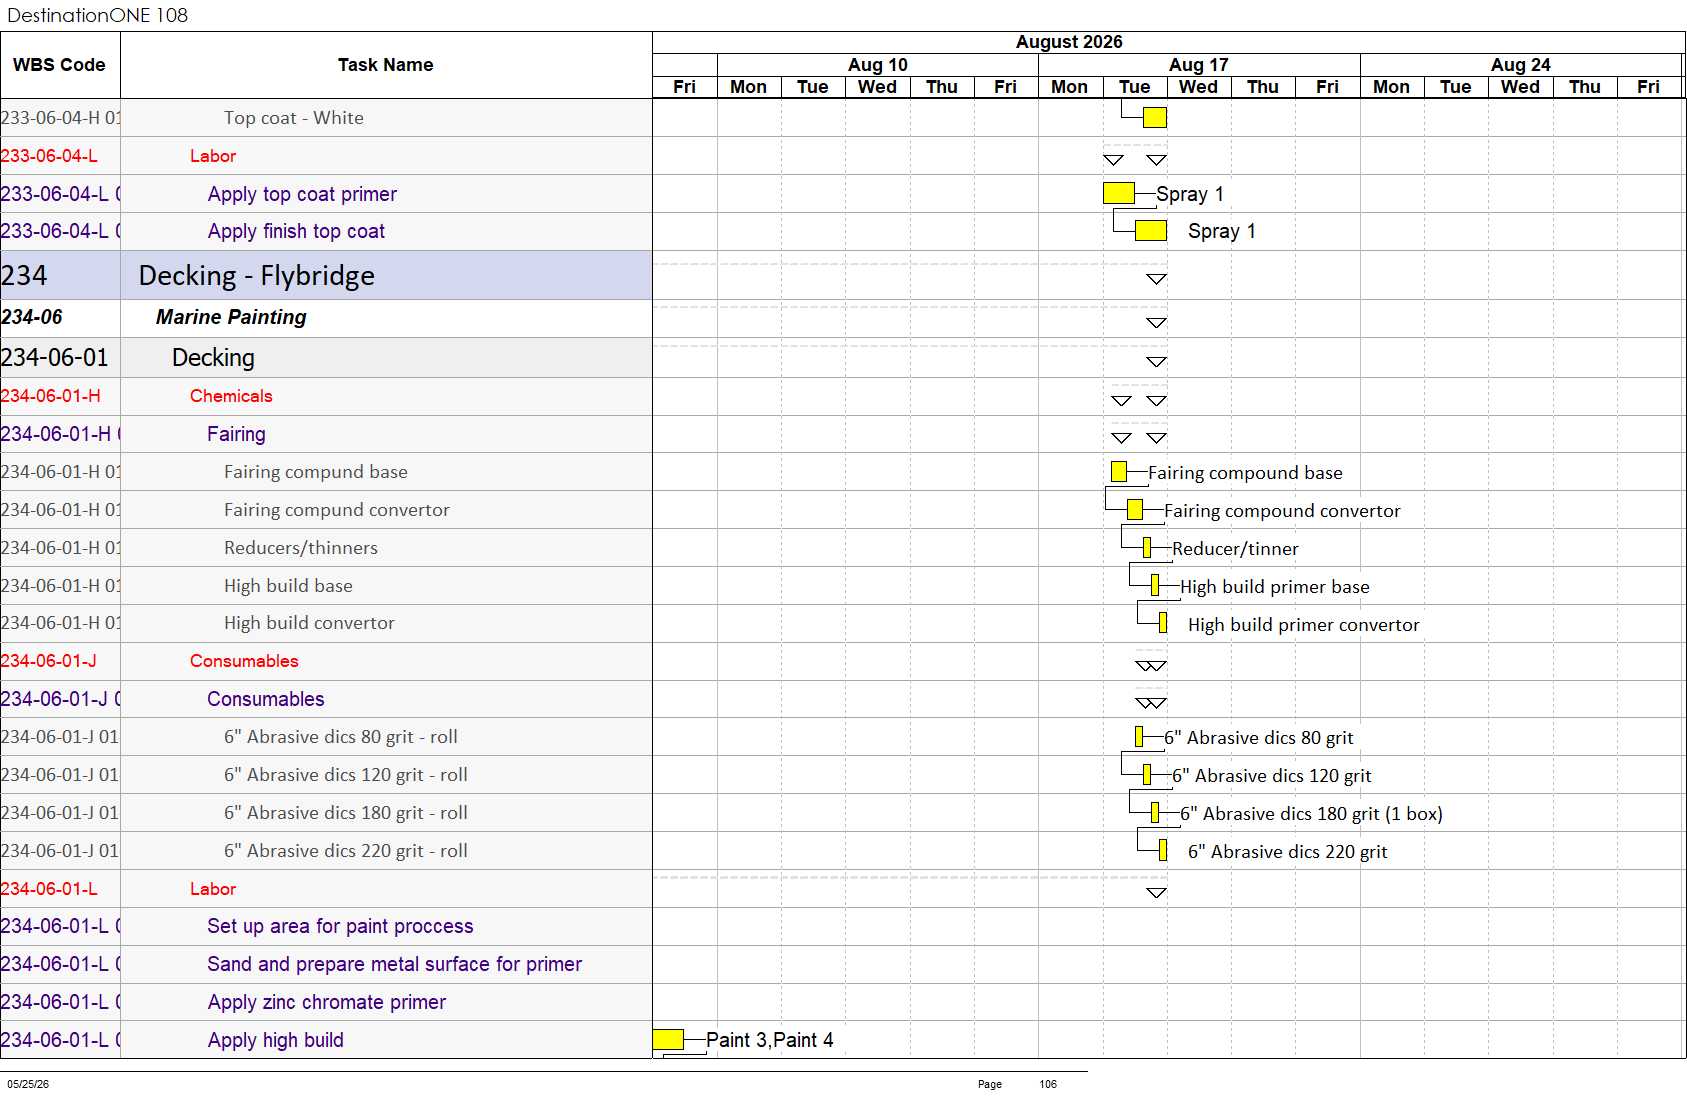Viewport: 1687px width, 1097px height.
Task: Click the 6" Abrasive dics 180 grit (1 box) label
Action: (1311, 814)
